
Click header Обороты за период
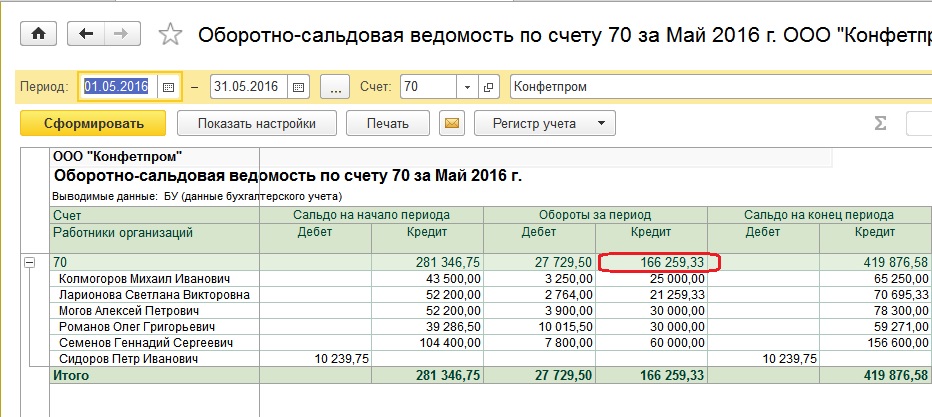point(596,215)
